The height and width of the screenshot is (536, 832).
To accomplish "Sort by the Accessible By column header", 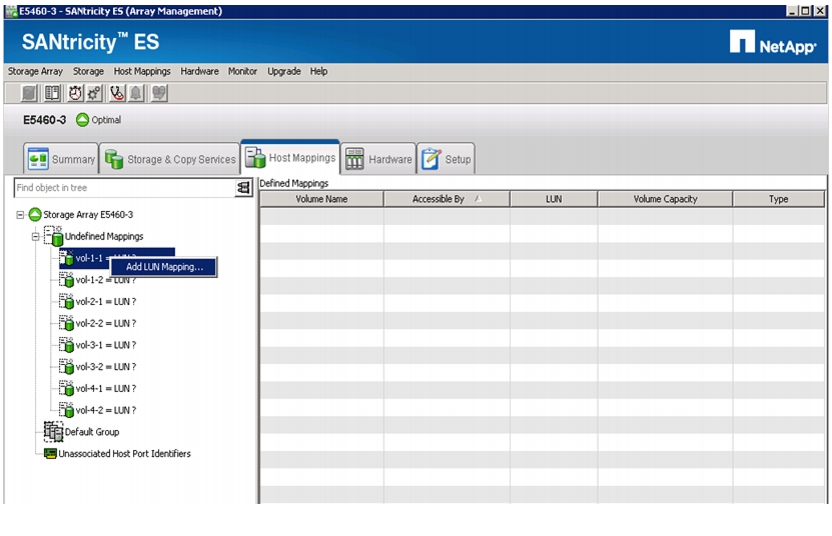I will click(446, 199).
